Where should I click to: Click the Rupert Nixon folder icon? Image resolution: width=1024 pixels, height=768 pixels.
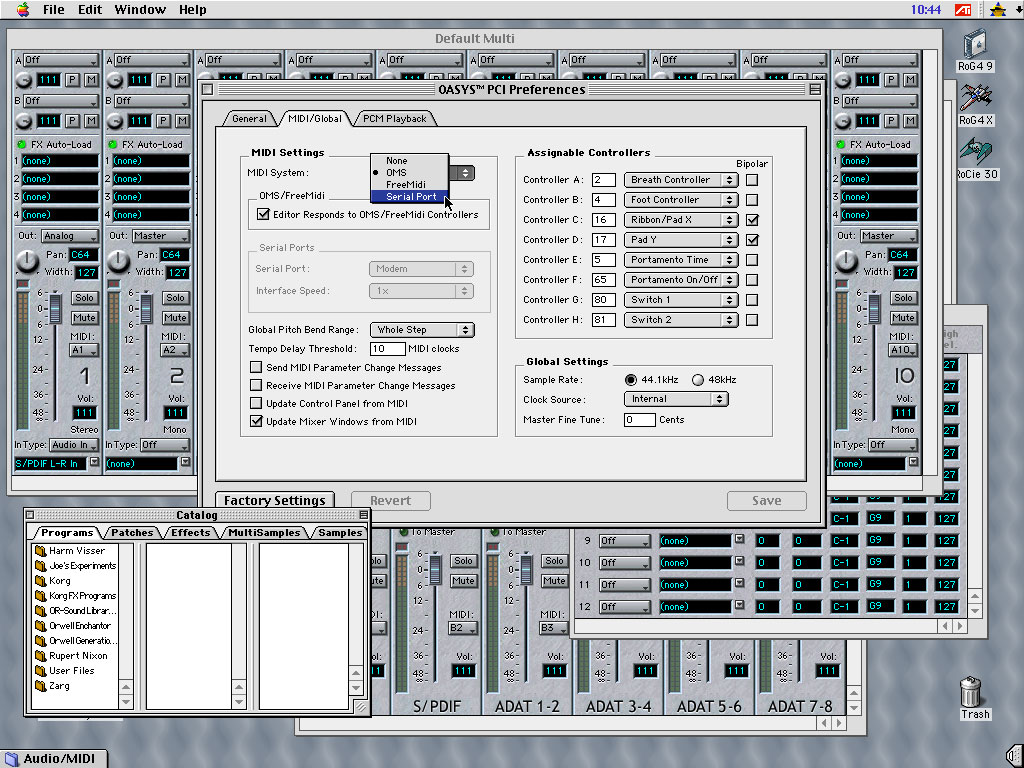pos(40,656)
